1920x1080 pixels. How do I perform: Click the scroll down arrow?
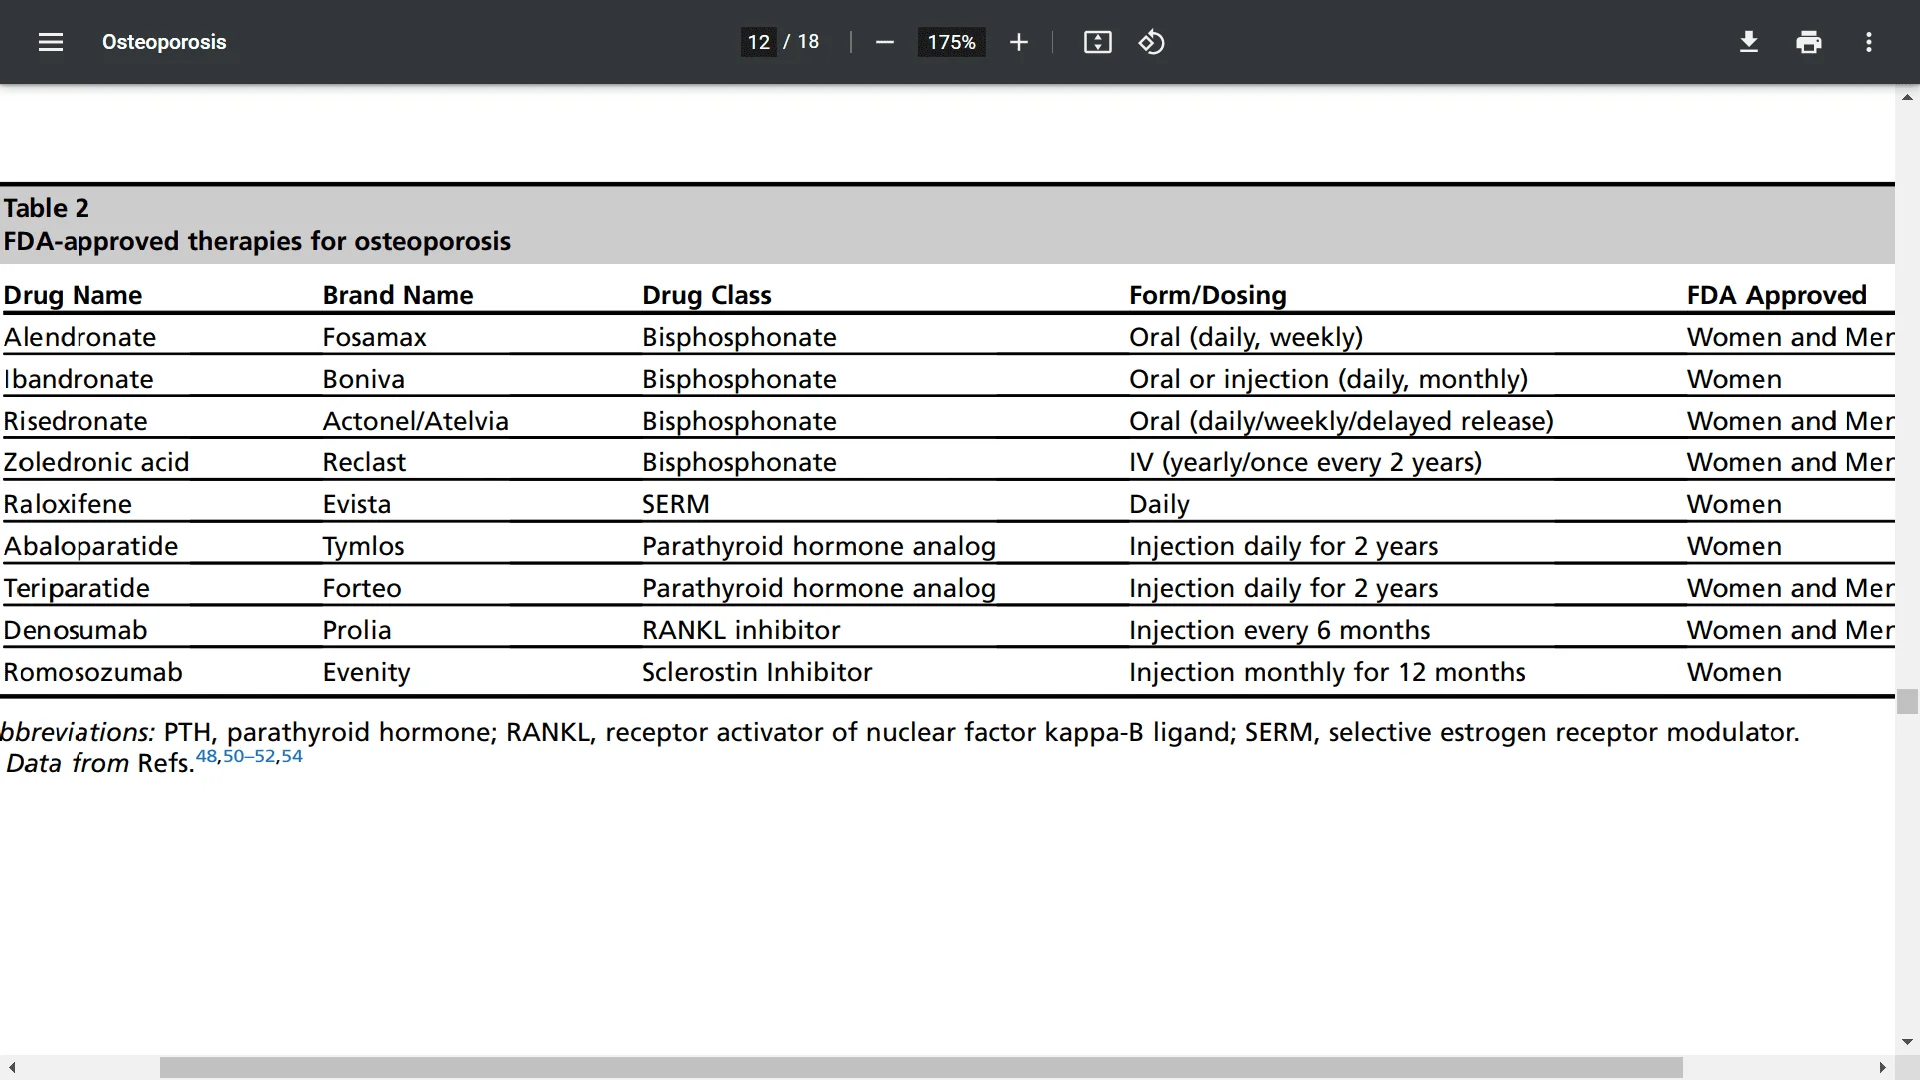click(x=1907, y=1041)
